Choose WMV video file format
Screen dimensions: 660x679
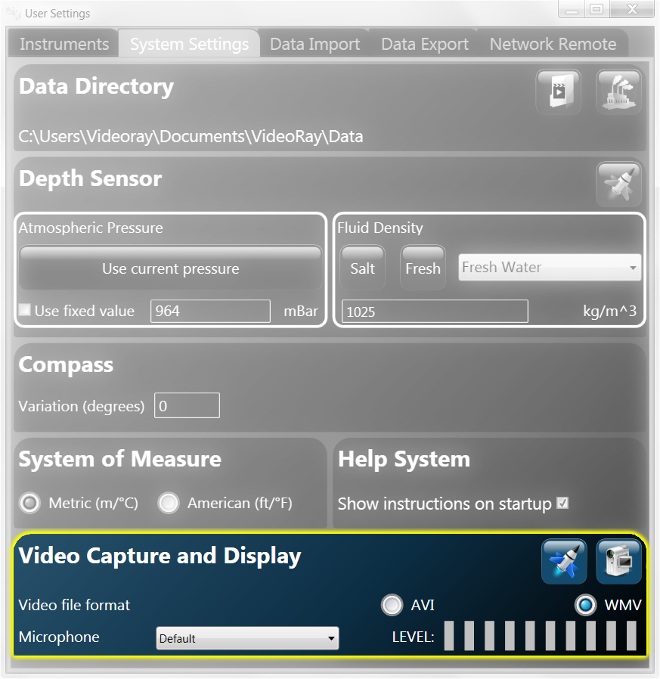586,605
